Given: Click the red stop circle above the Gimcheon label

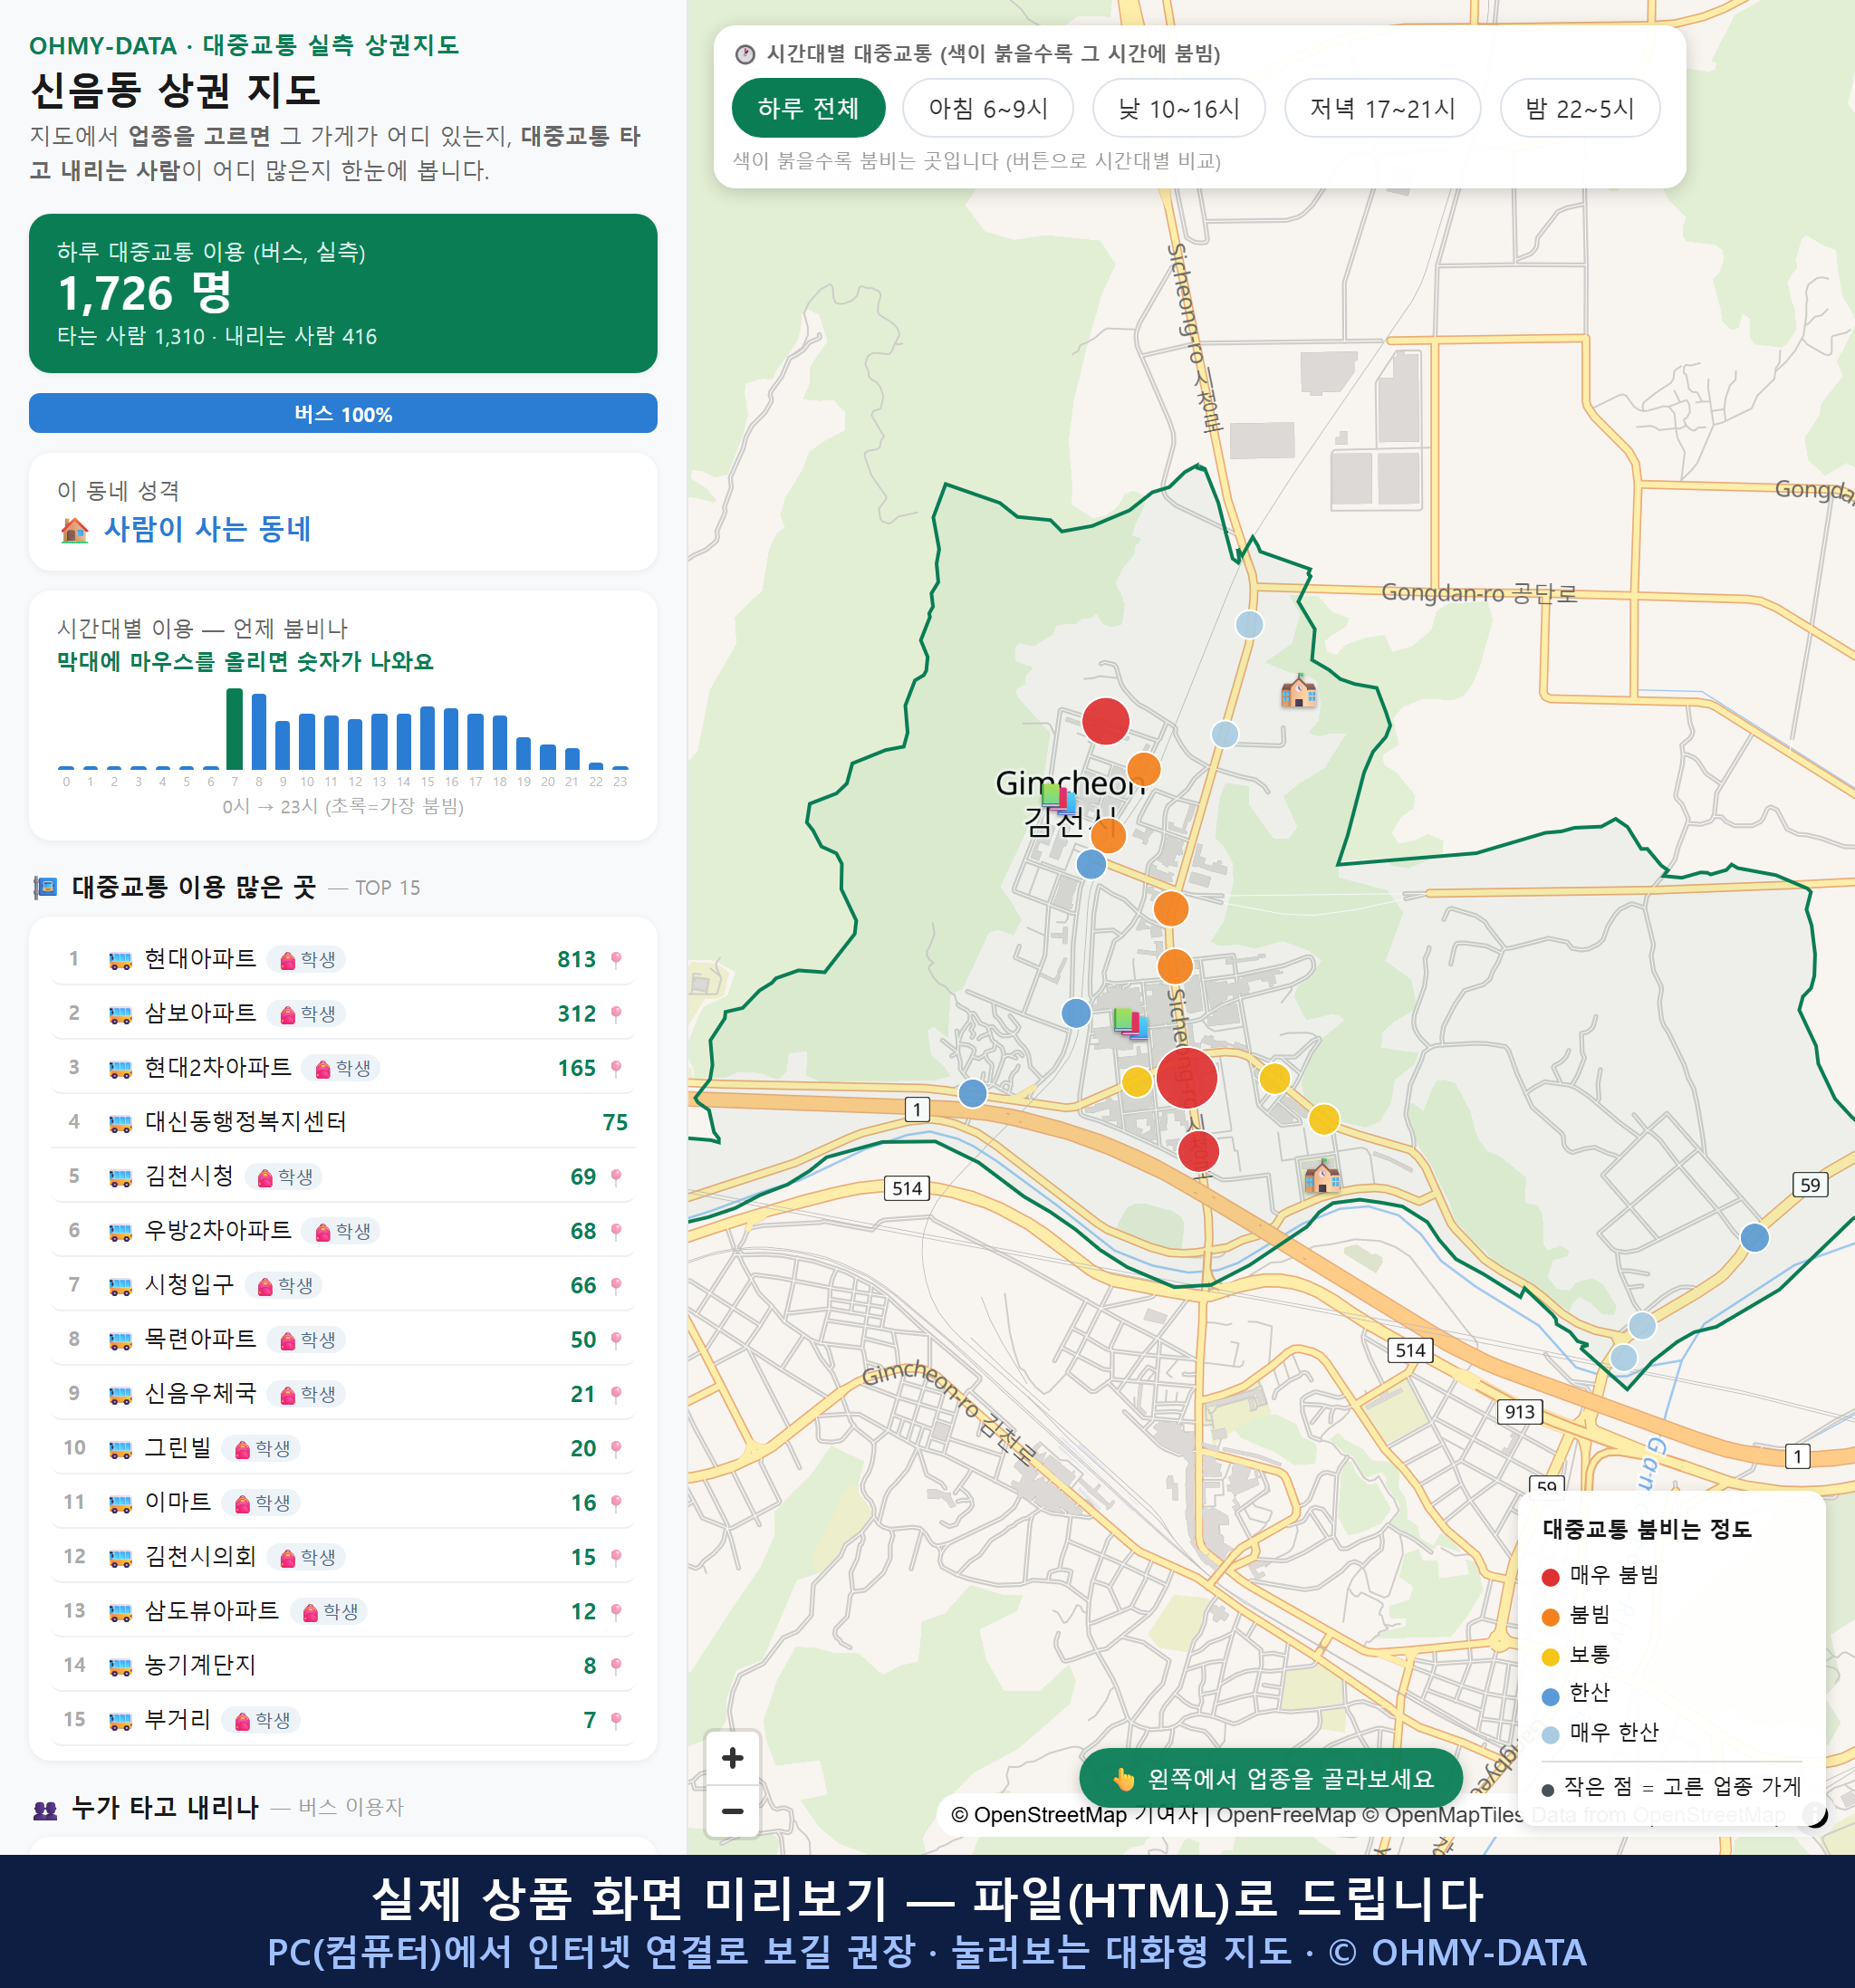Looking at the screenshot, I should pos(1105,721).
